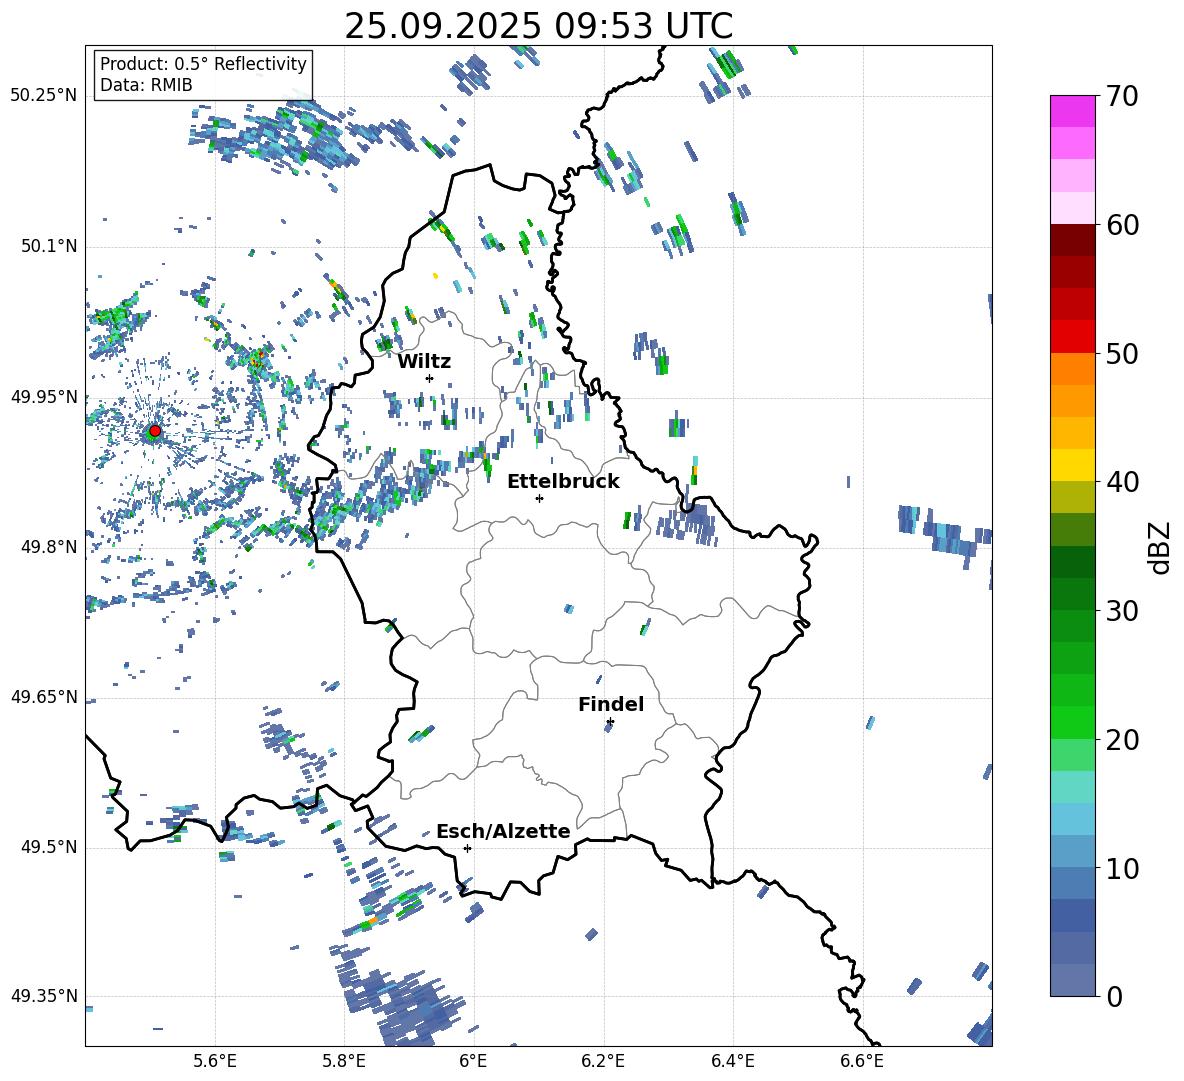Click the 5.8°E longitude tick label
The height and width of the screenshot is (1081, 1184).
click(x=344, y=1061)
